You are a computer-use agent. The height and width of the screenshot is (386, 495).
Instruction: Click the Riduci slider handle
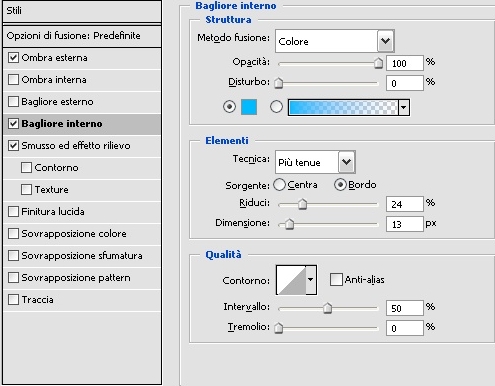[x=302, y=204]
